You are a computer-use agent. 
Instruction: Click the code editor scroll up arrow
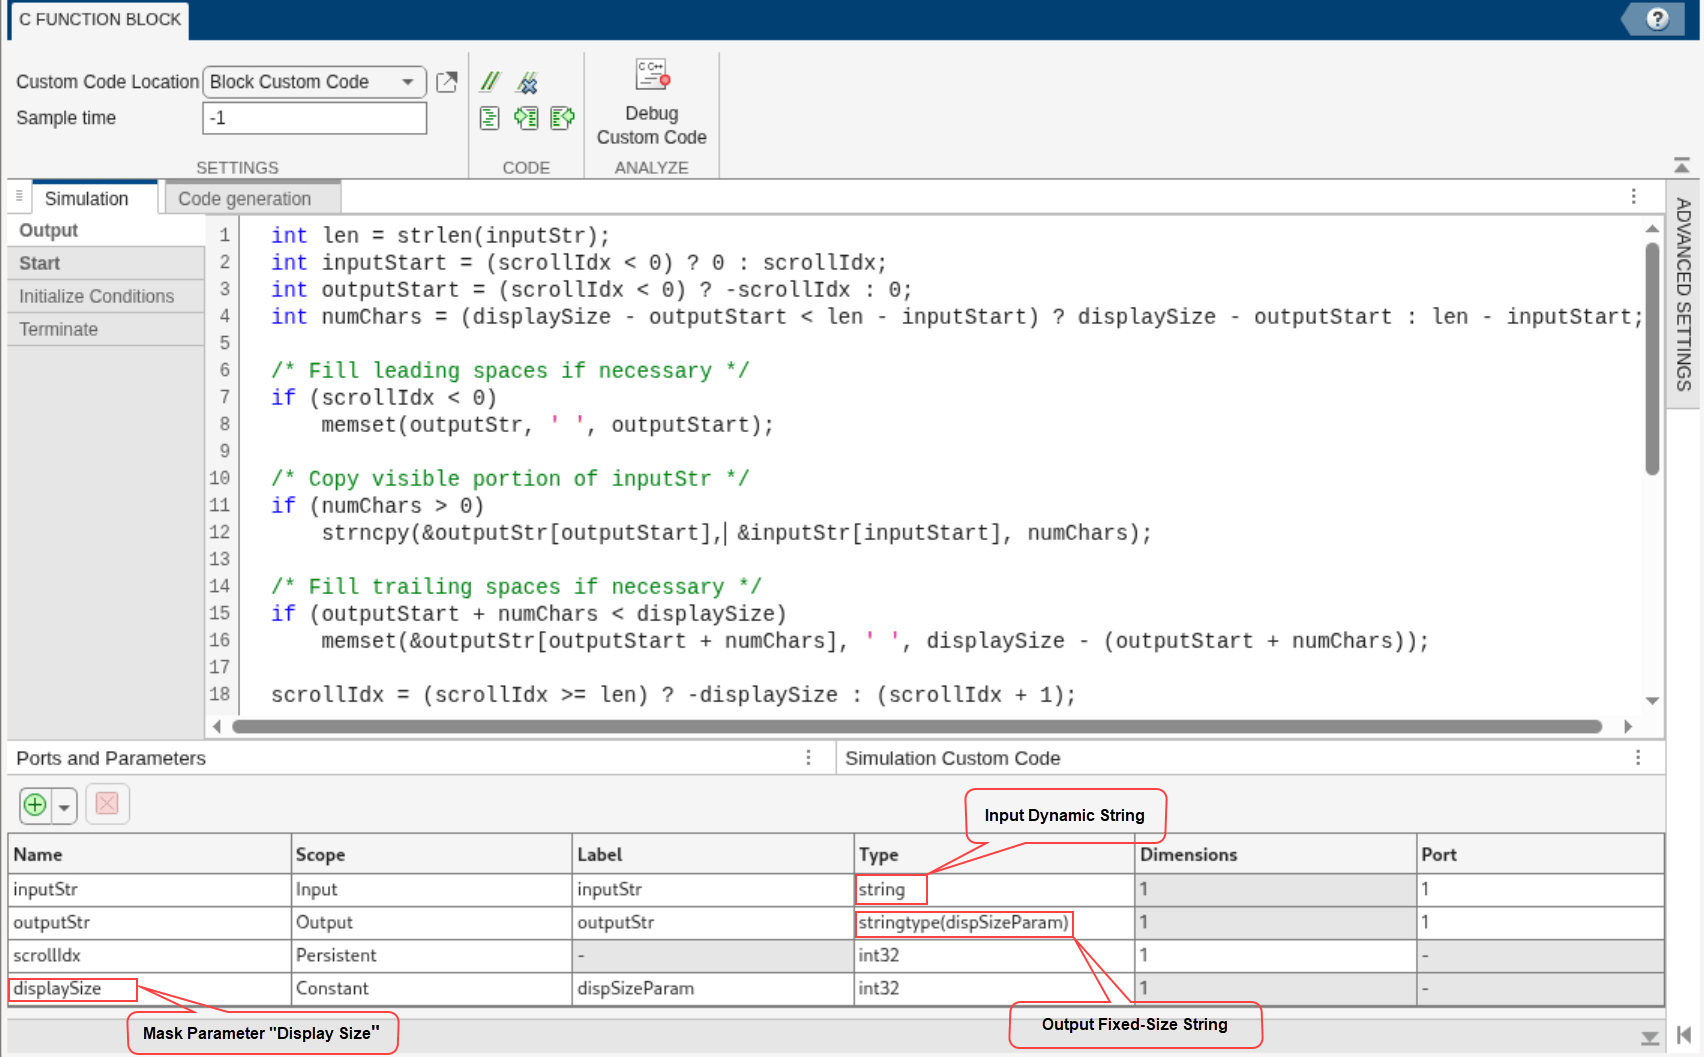[x=1652, y=229]
